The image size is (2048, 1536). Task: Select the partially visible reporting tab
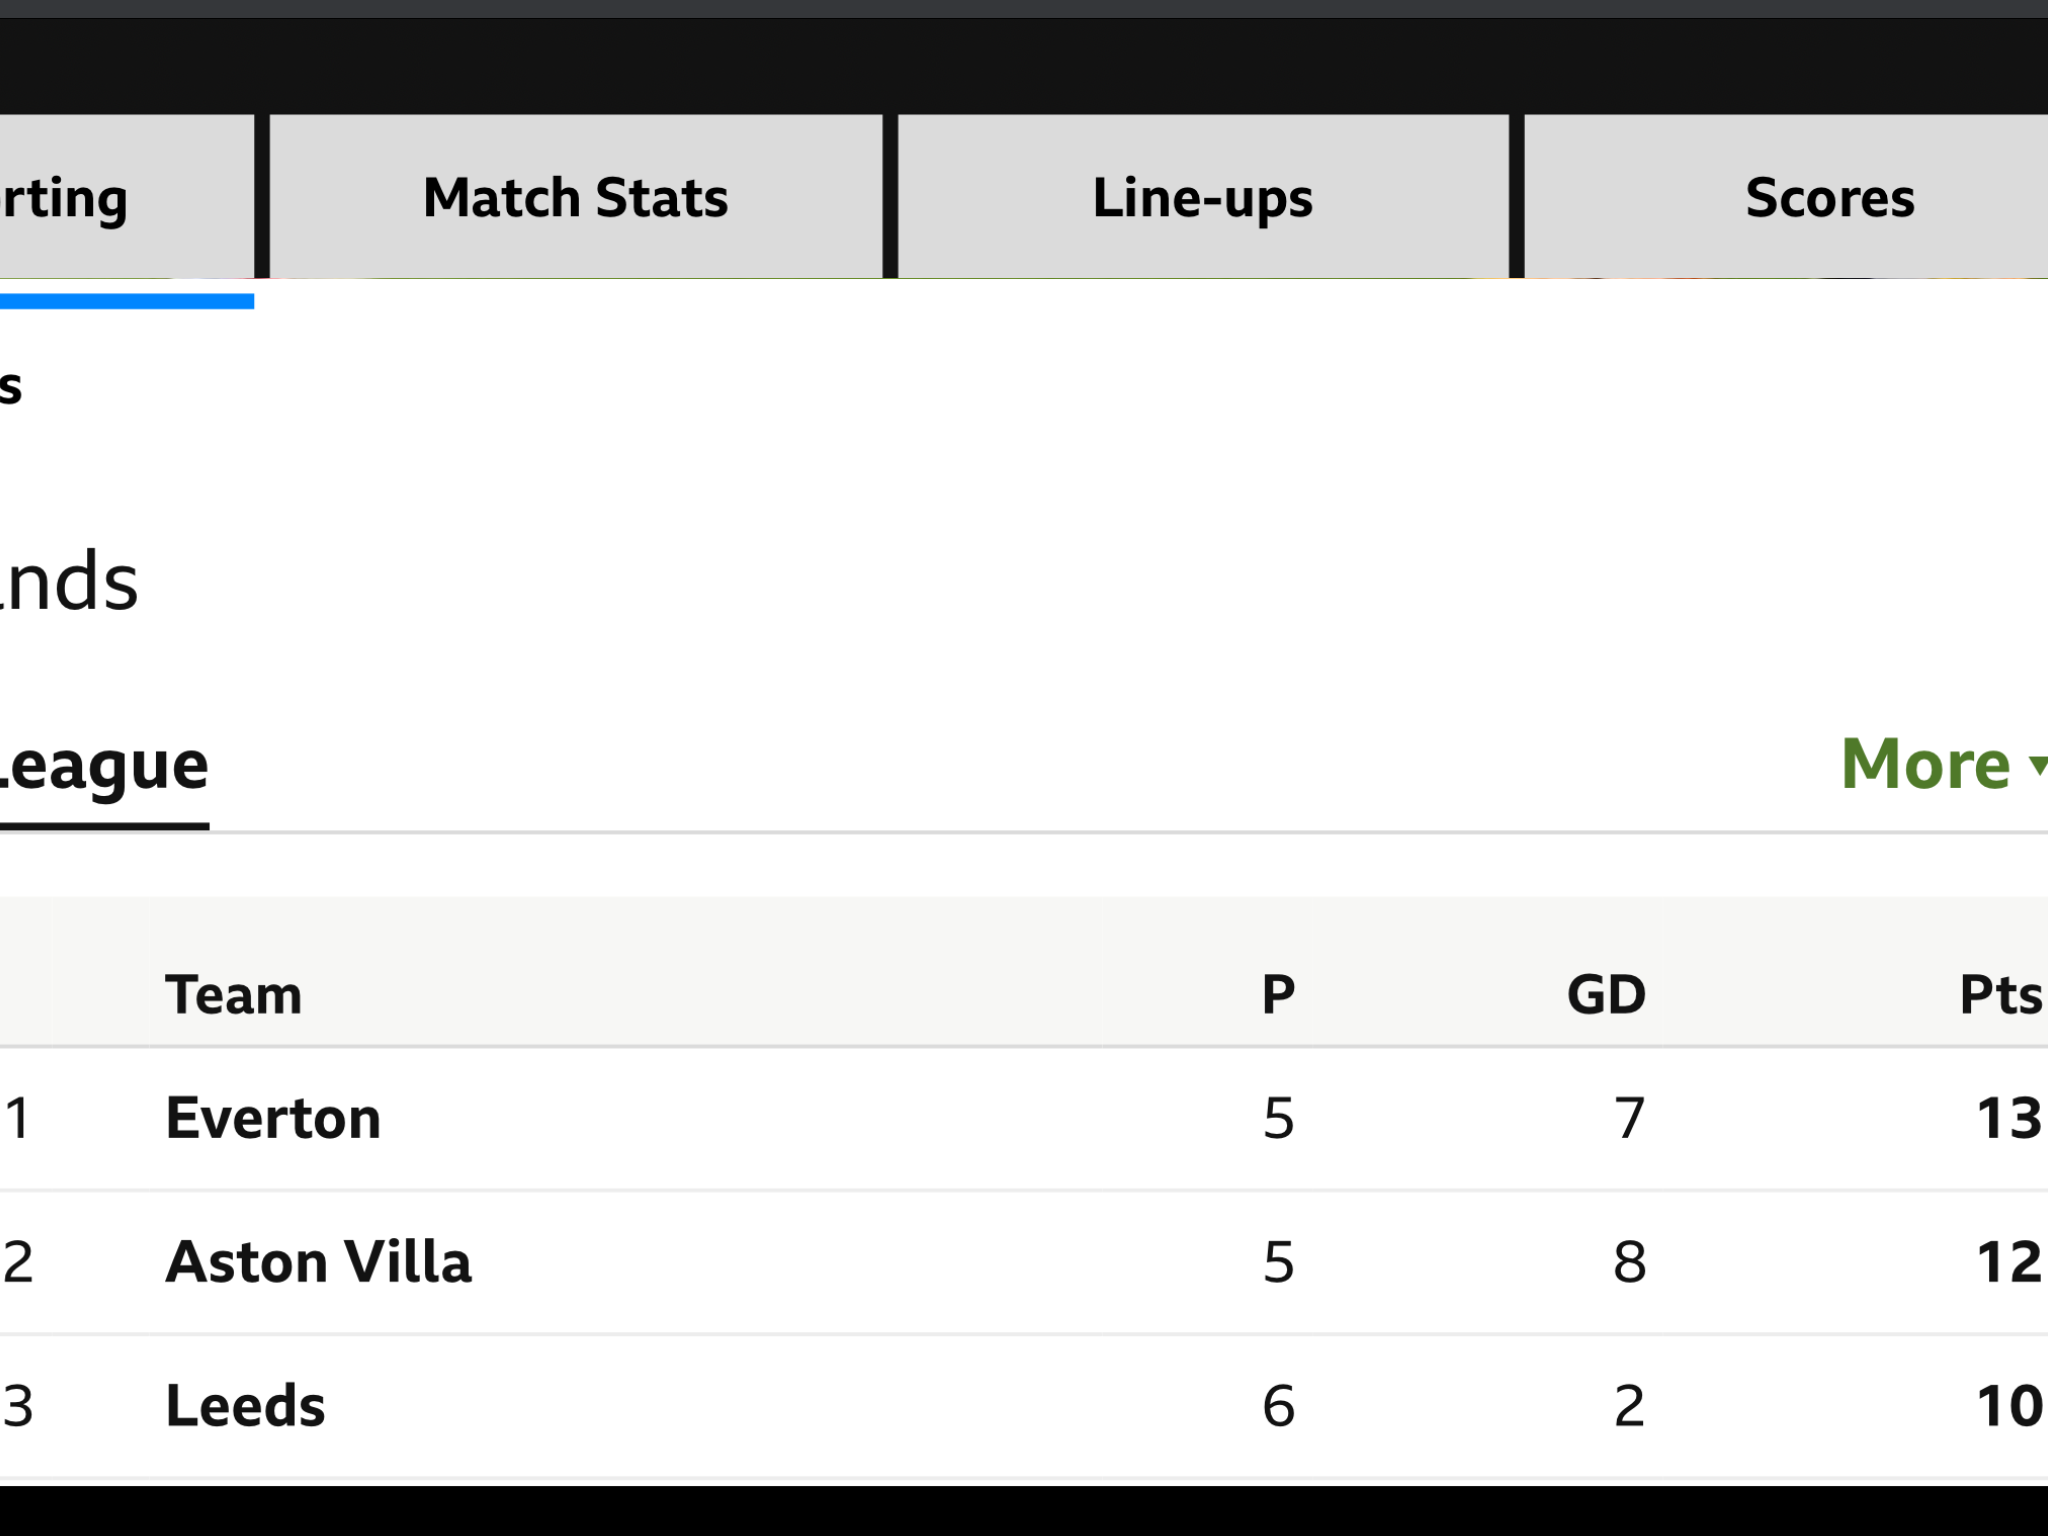click(x=127, y=196)
